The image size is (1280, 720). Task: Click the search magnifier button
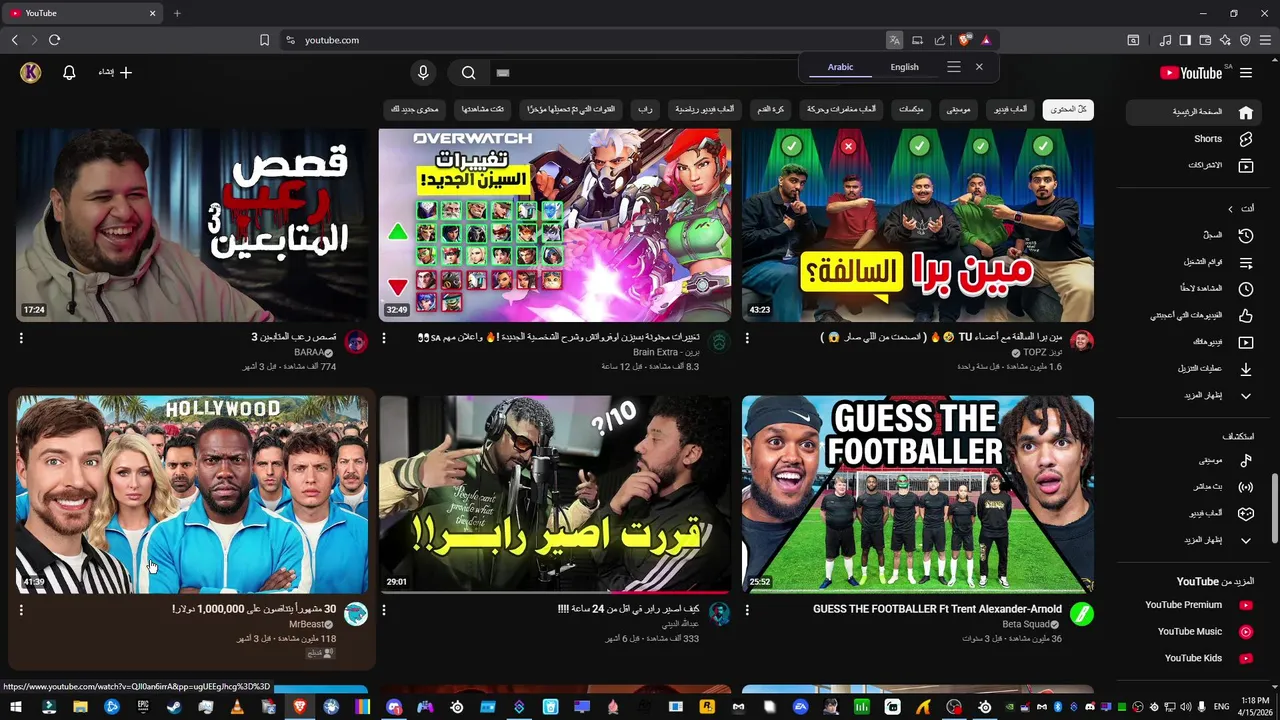tap(468, 73)
